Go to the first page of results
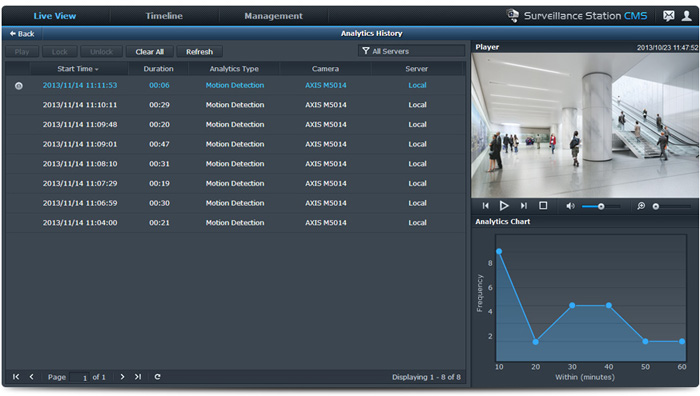 16,377
